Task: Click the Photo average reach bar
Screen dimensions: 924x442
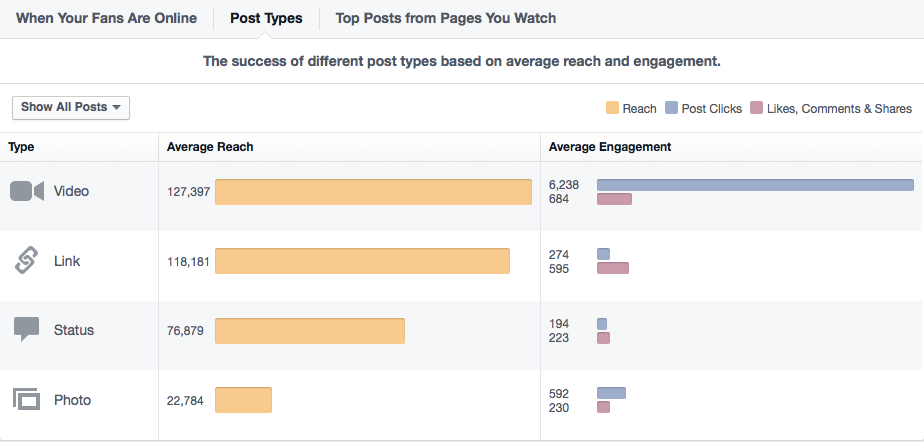Action: pyautogui.click(x=243, y=400)
